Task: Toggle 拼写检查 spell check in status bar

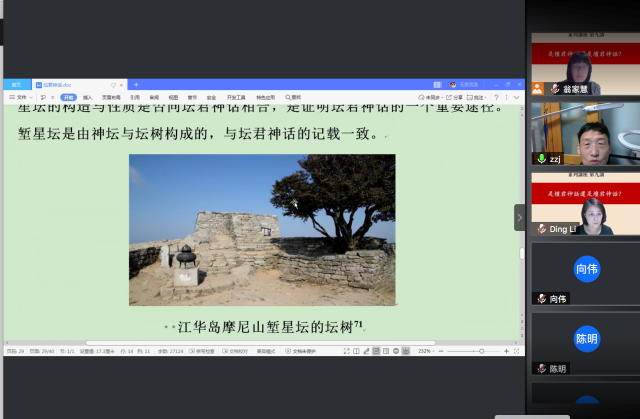Action: click(x=202, y=351)
